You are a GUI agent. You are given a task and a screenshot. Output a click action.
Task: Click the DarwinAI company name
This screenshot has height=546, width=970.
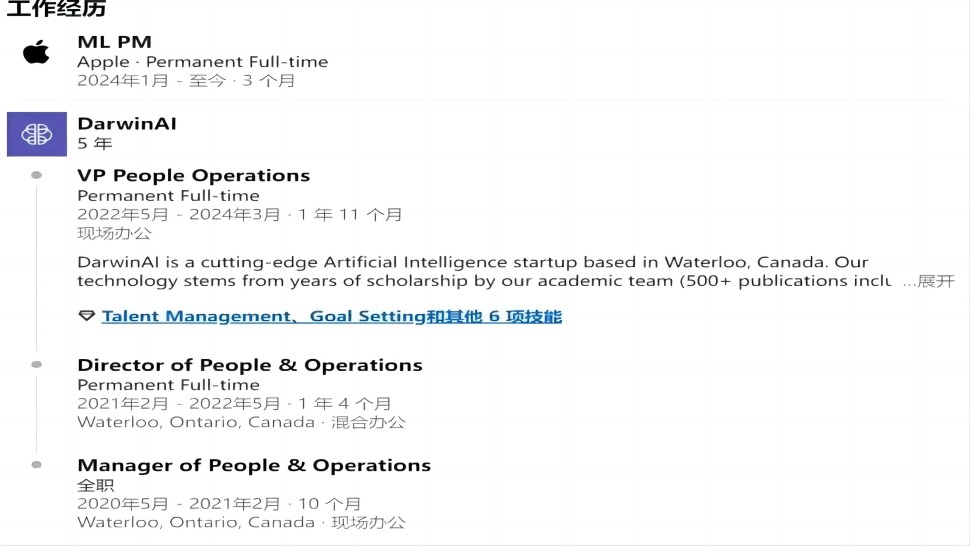click(x=127, y=124)
